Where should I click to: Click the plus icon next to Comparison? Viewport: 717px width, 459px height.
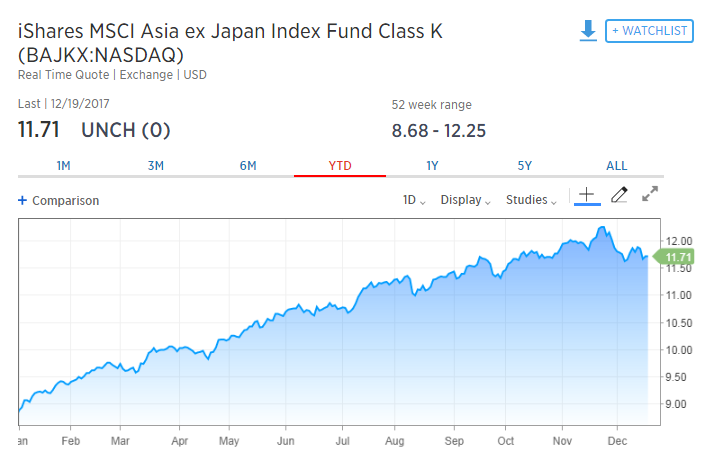[22, 200]
